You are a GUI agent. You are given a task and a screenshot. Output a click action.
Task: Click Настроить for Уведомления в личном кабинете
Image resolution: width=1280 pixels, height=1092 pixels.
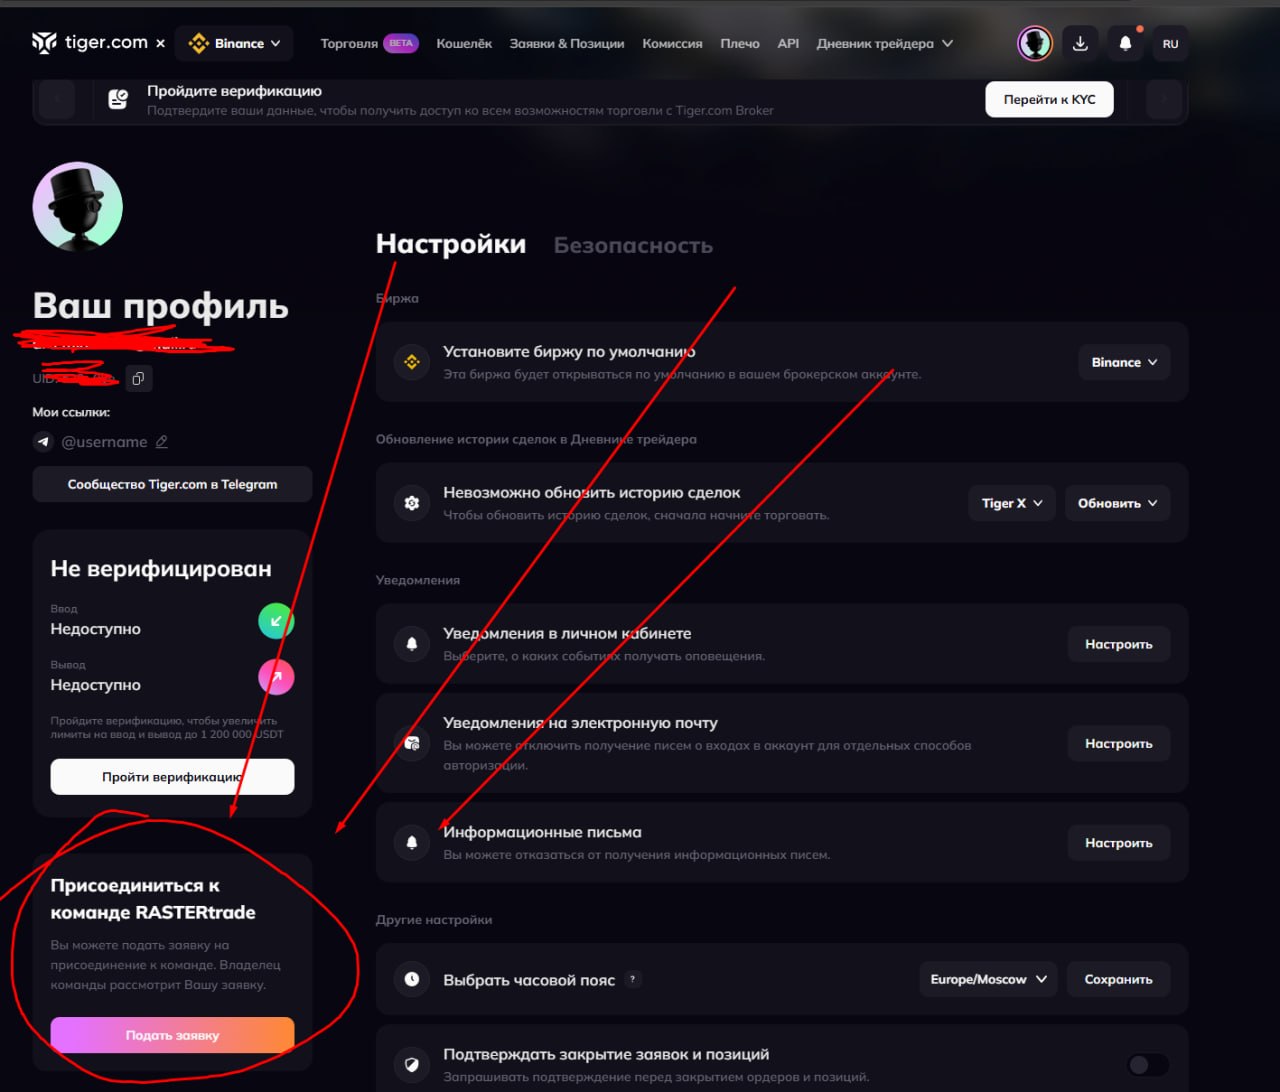tap(1119, 644)
